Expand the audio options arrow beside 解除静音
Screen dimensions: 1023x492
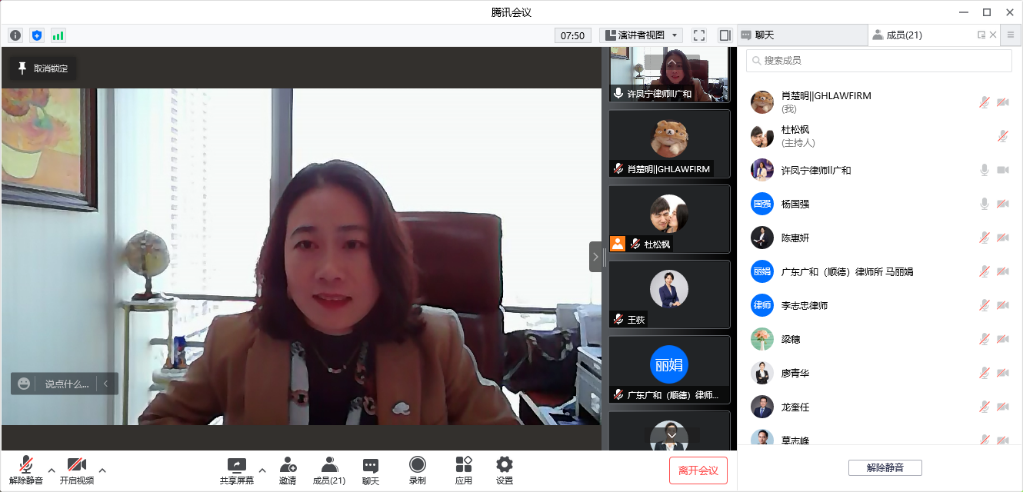point(51,470)
